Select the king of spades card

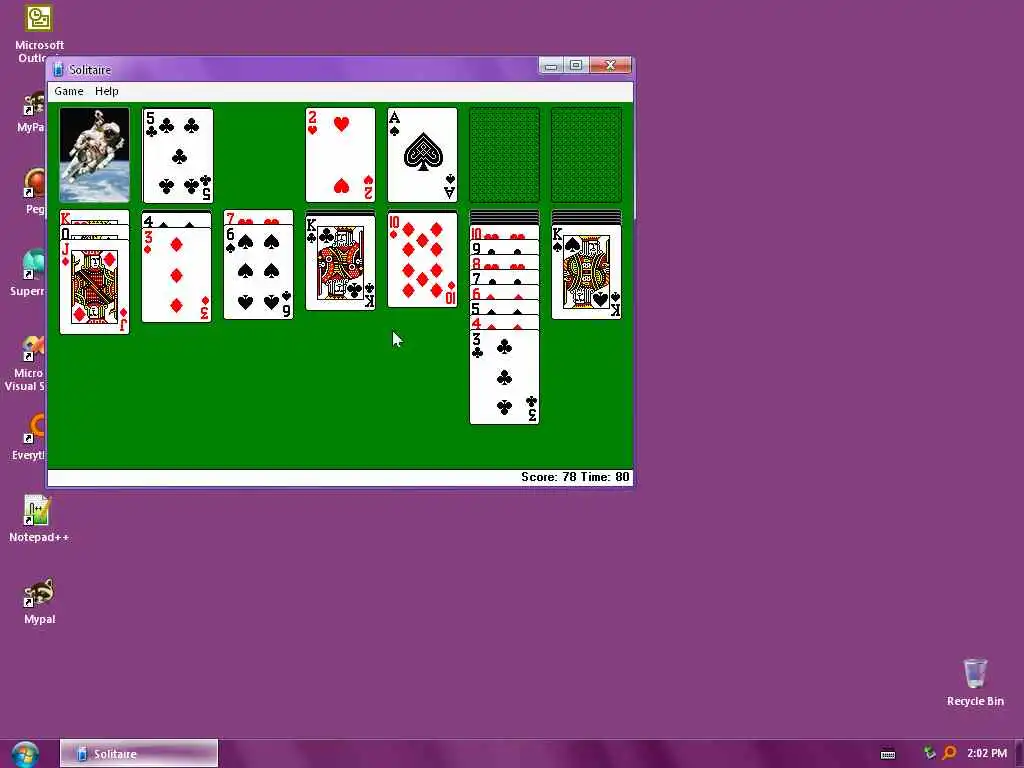(586, 272)
